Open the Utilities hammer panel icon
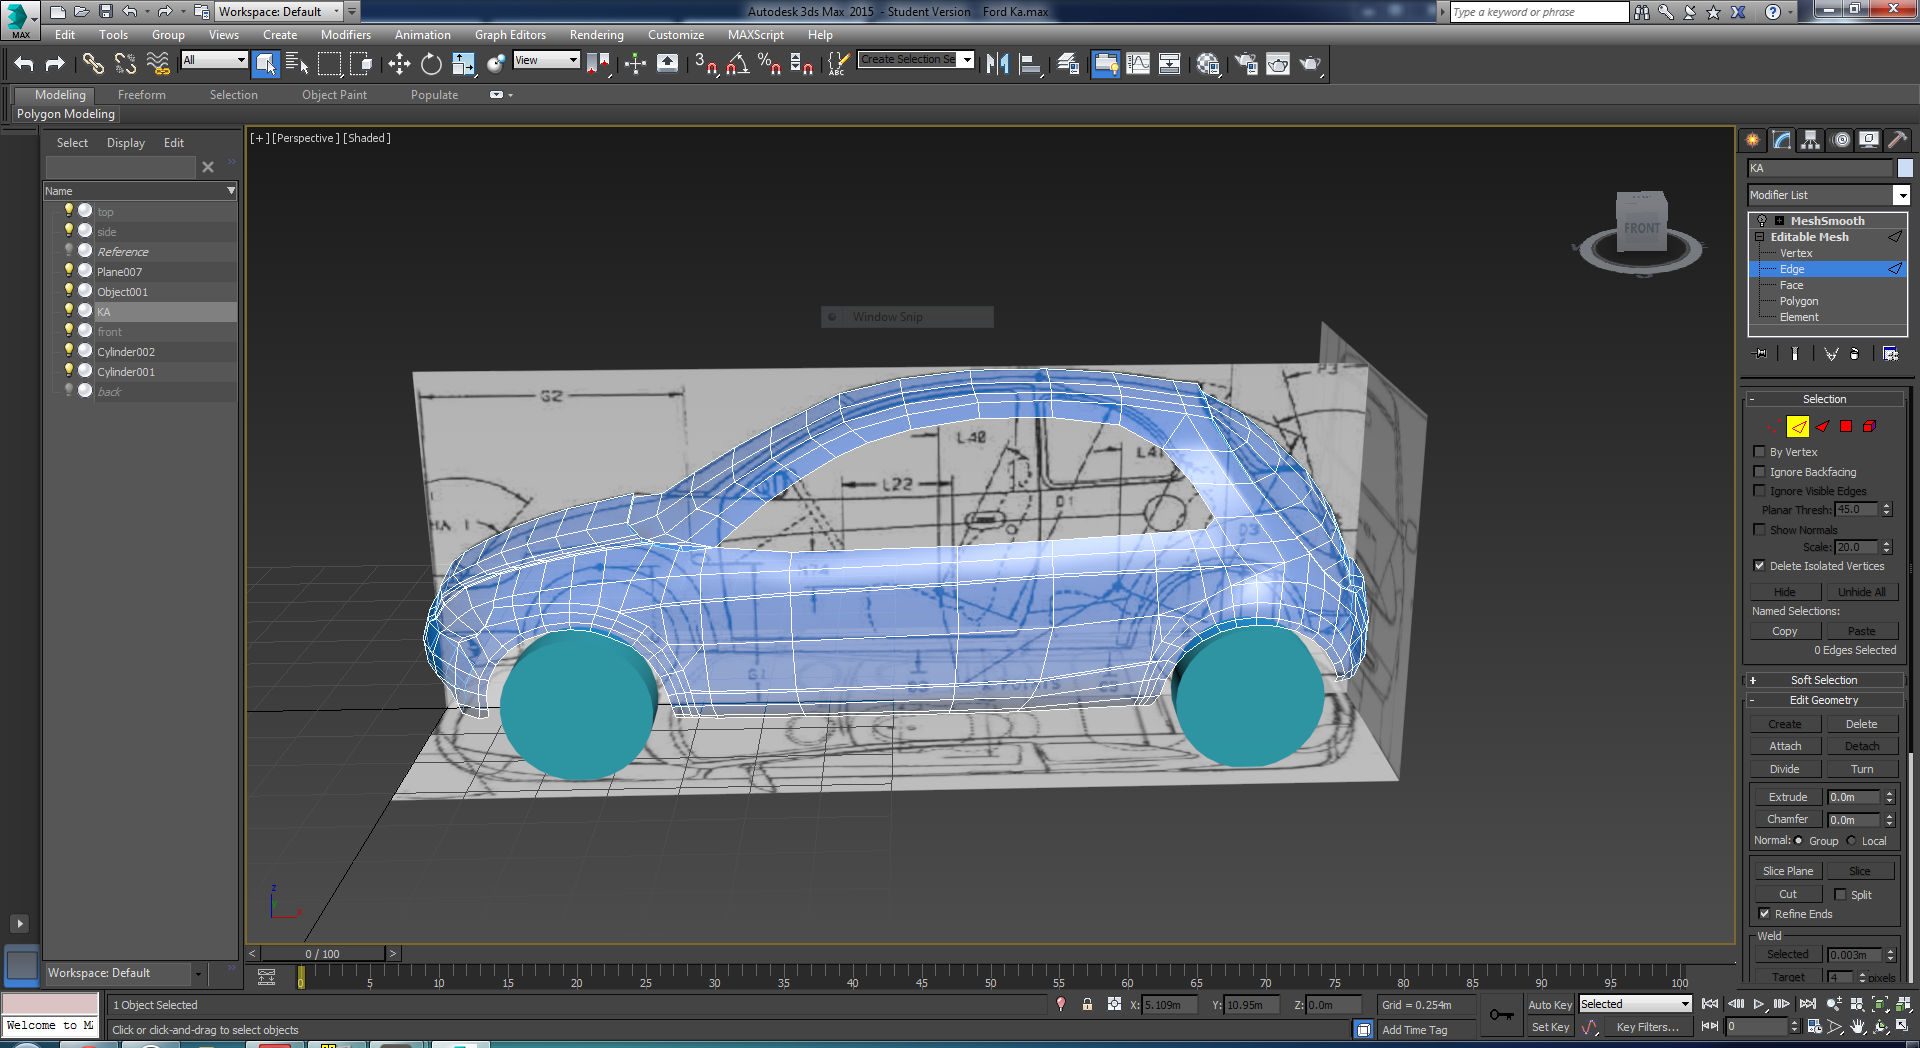Image resolution: width=1920 pixels, height=1048 pixels. (1897, 140)
